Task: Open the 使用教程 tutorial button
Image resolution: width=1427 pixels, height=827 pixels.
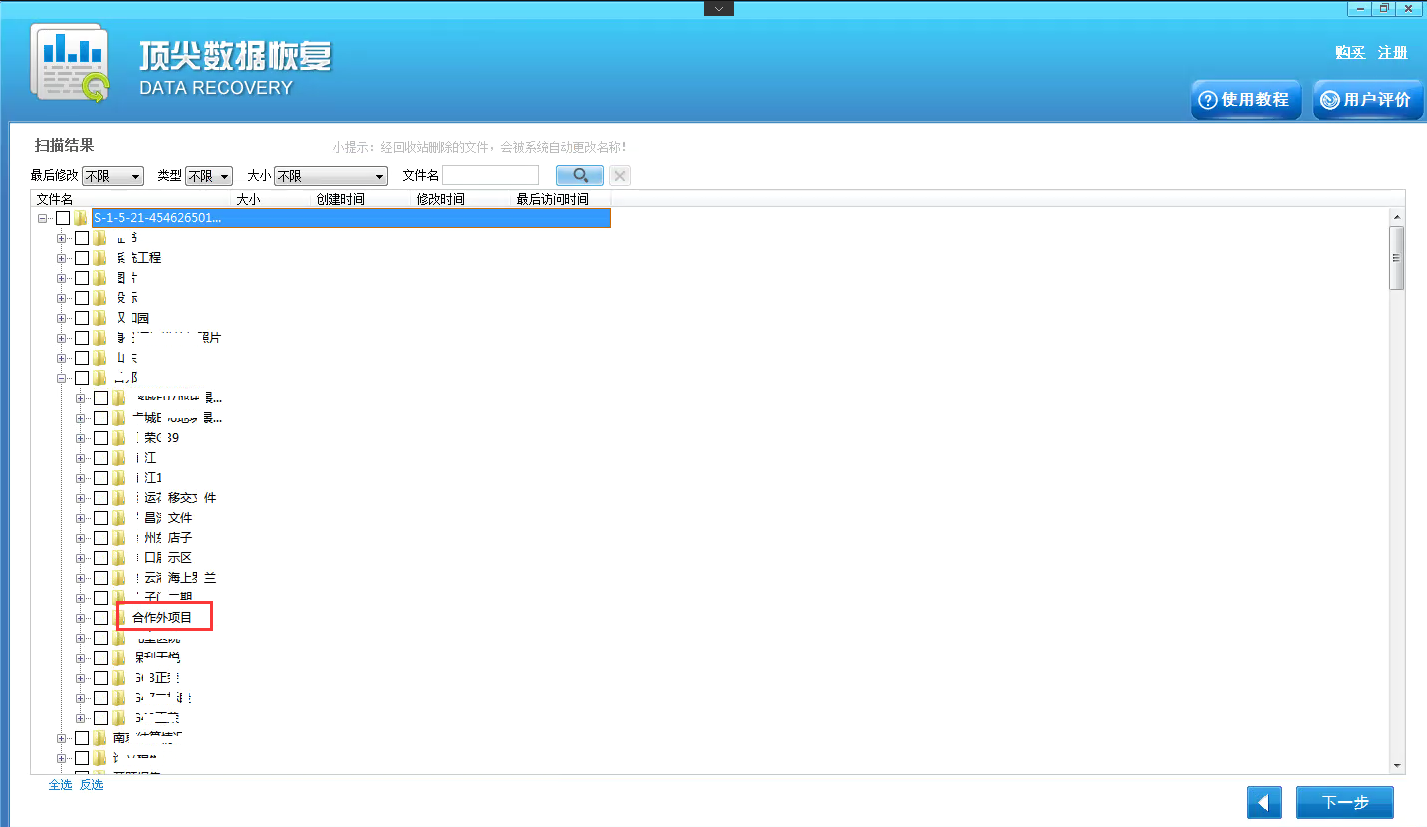Action: (1245, 100)
